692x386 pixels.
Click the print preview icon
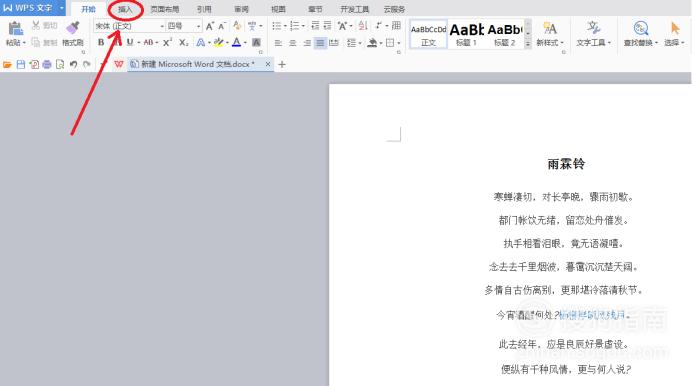(60, 64)
